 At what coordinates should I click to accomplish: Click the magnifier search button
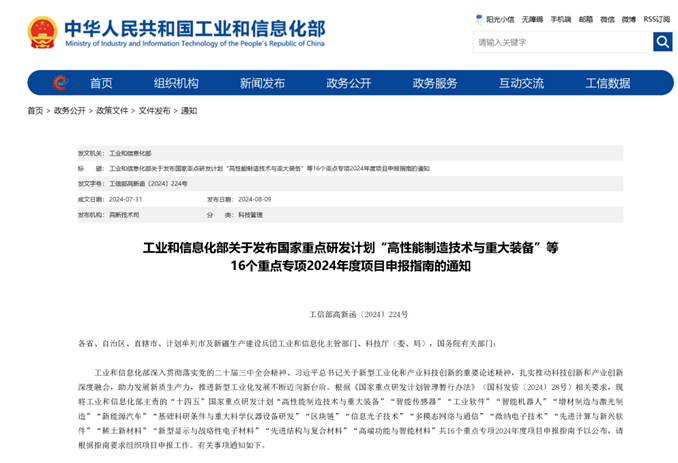pos(662,42)
